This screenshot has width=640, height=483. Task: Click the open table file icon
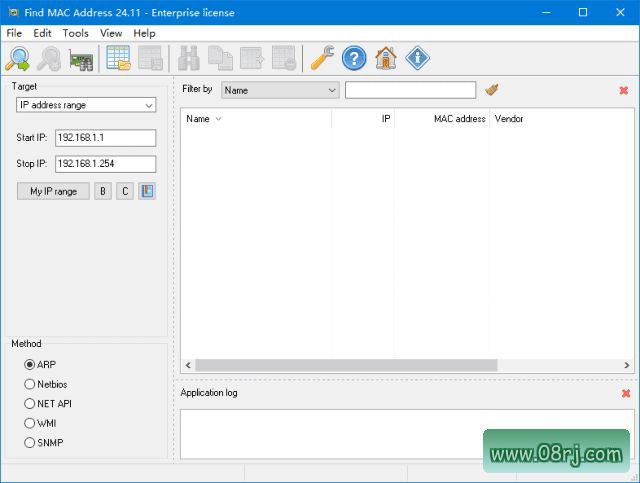(119, 59)
